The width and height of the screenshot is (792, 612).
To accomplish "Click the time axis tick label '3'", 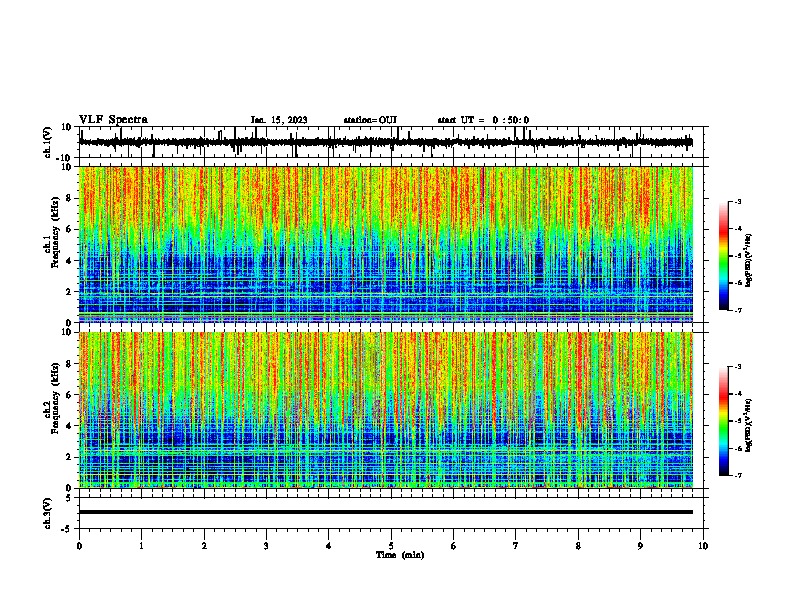I will point(266,546).
